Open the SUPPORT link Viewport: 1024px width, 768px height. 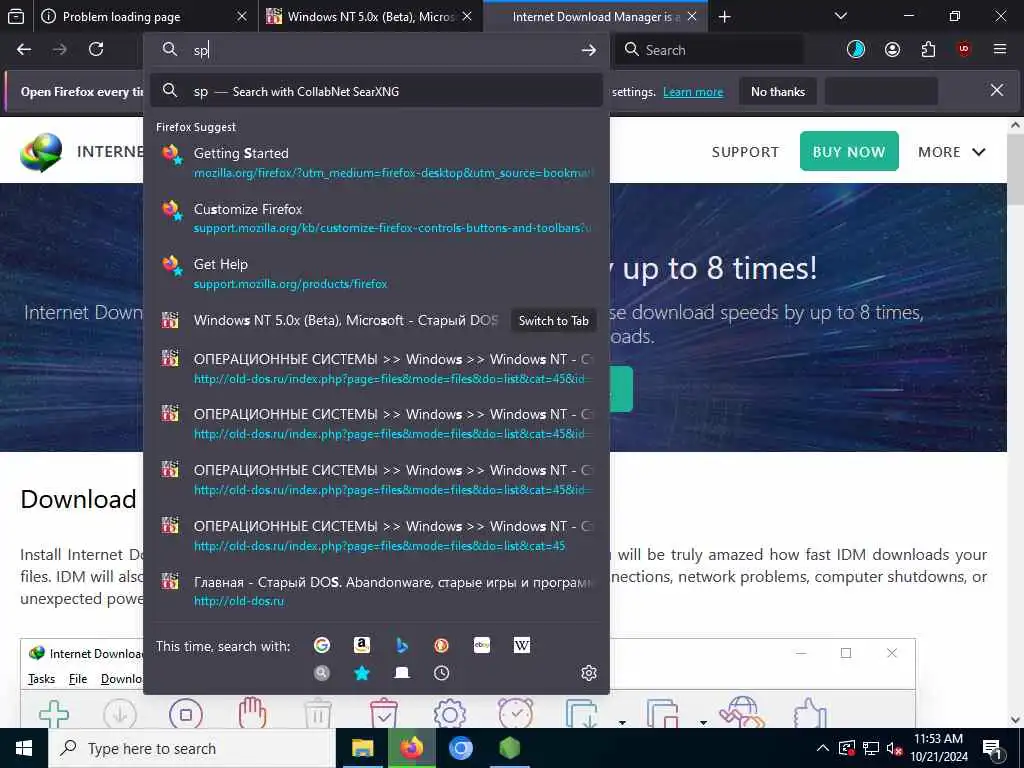(x=745, y=152)
